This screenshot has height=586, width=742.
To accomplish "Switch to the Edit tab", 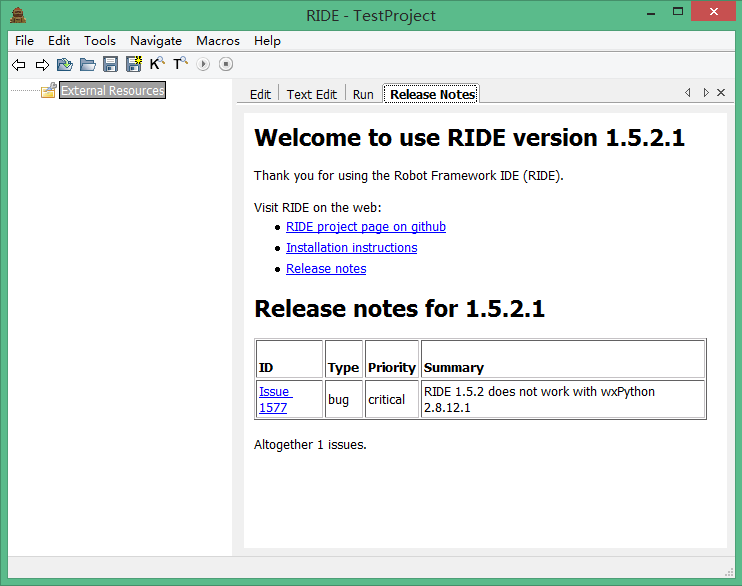I will (x=260, y=94).
